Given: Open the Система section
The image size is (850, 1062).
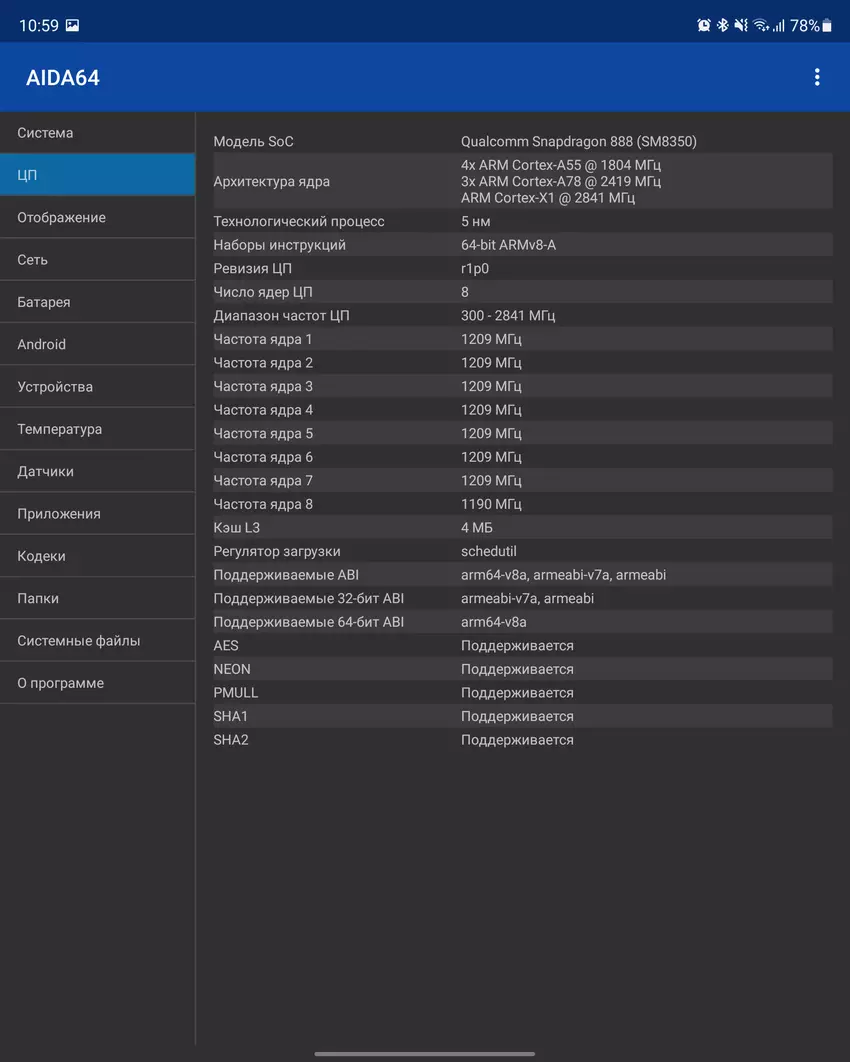Looking at the screenshot, I should [x=97, y=133].
